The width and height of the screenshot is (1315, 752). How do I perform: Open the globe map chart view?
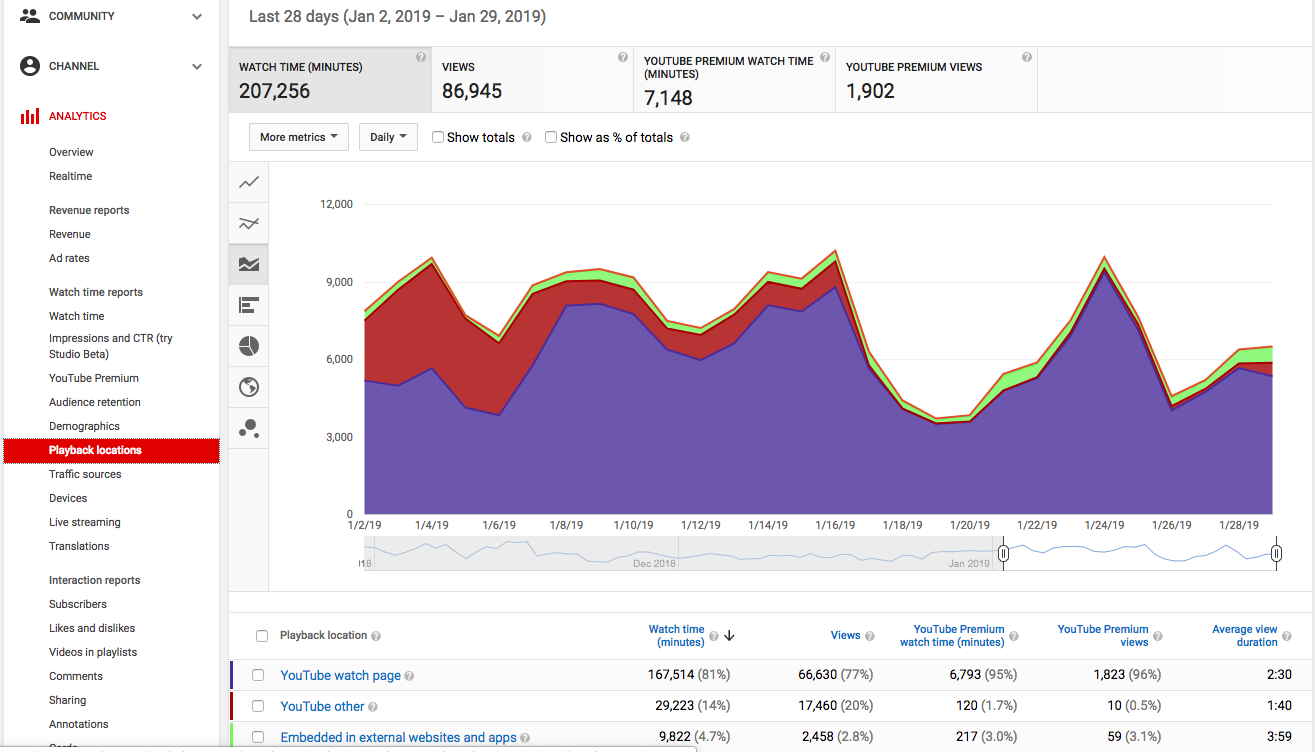[249, 387]
